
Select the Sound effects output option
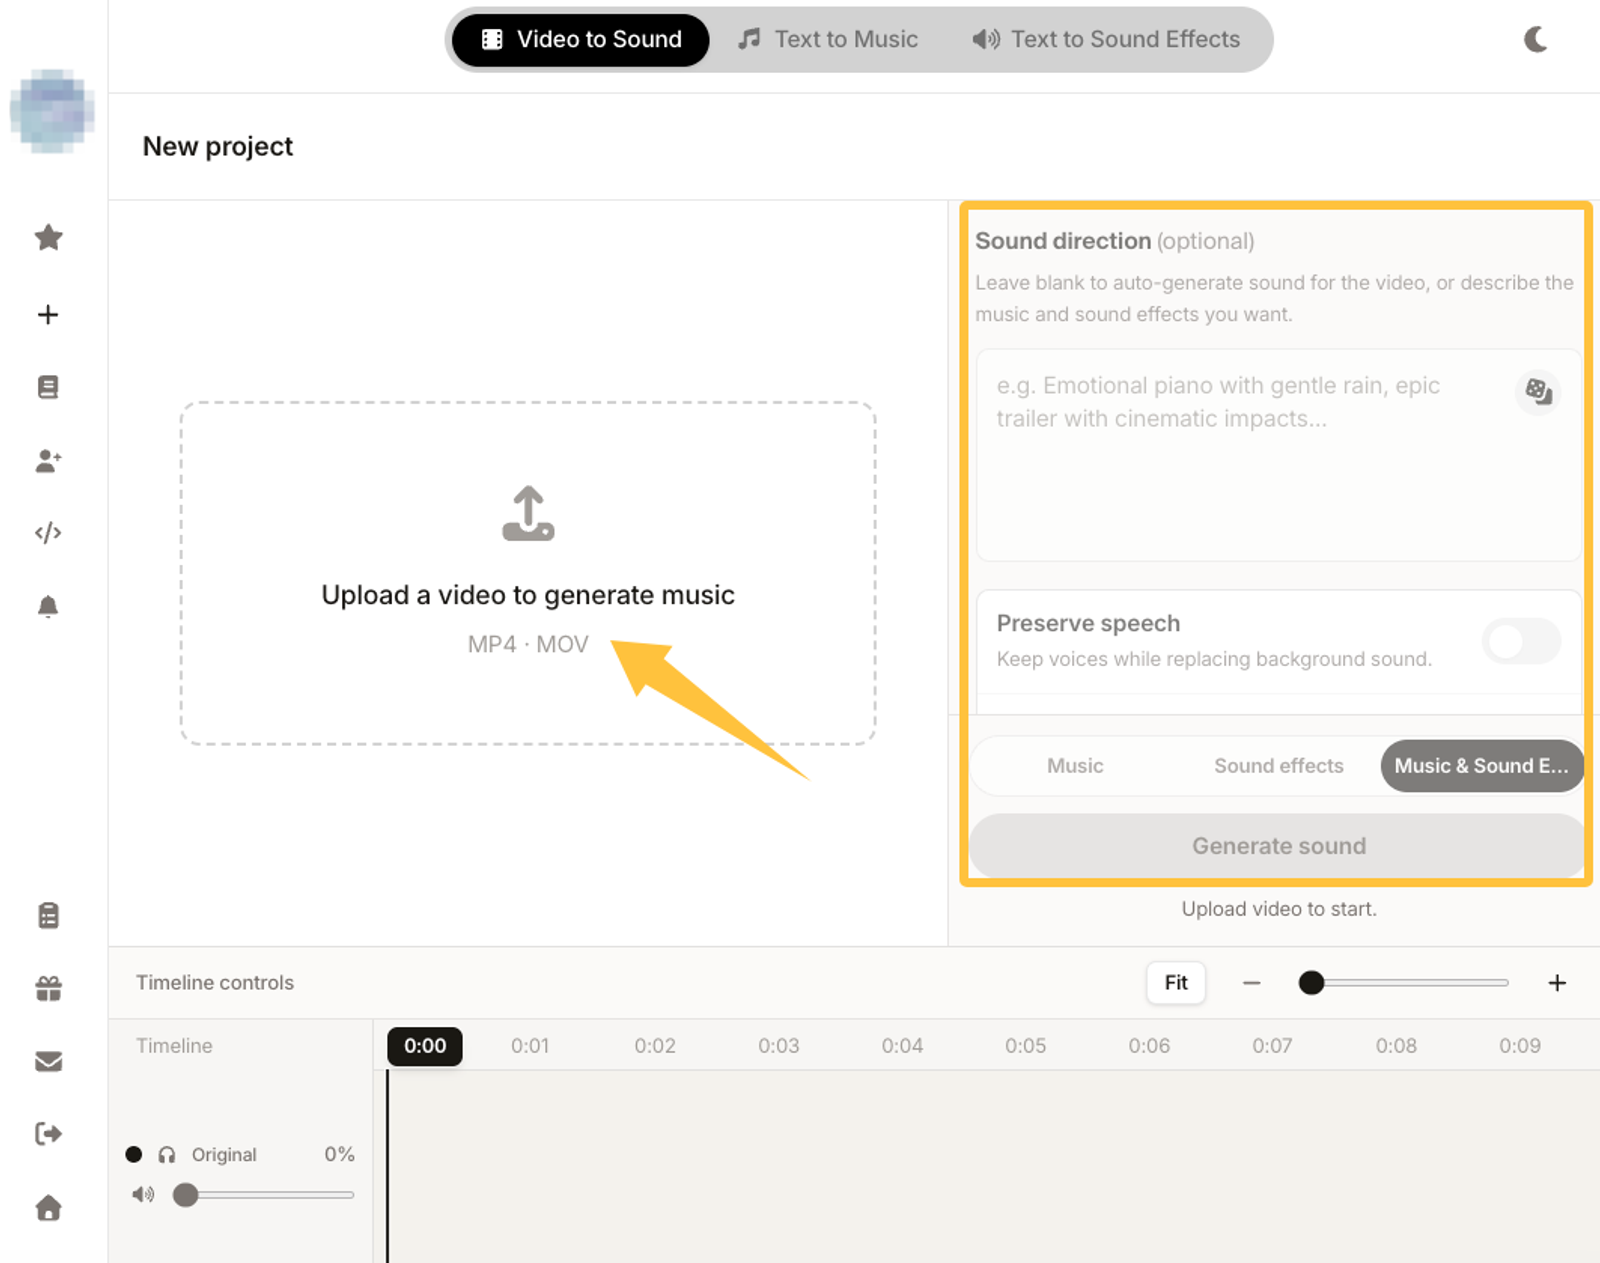coord(1278,766)
